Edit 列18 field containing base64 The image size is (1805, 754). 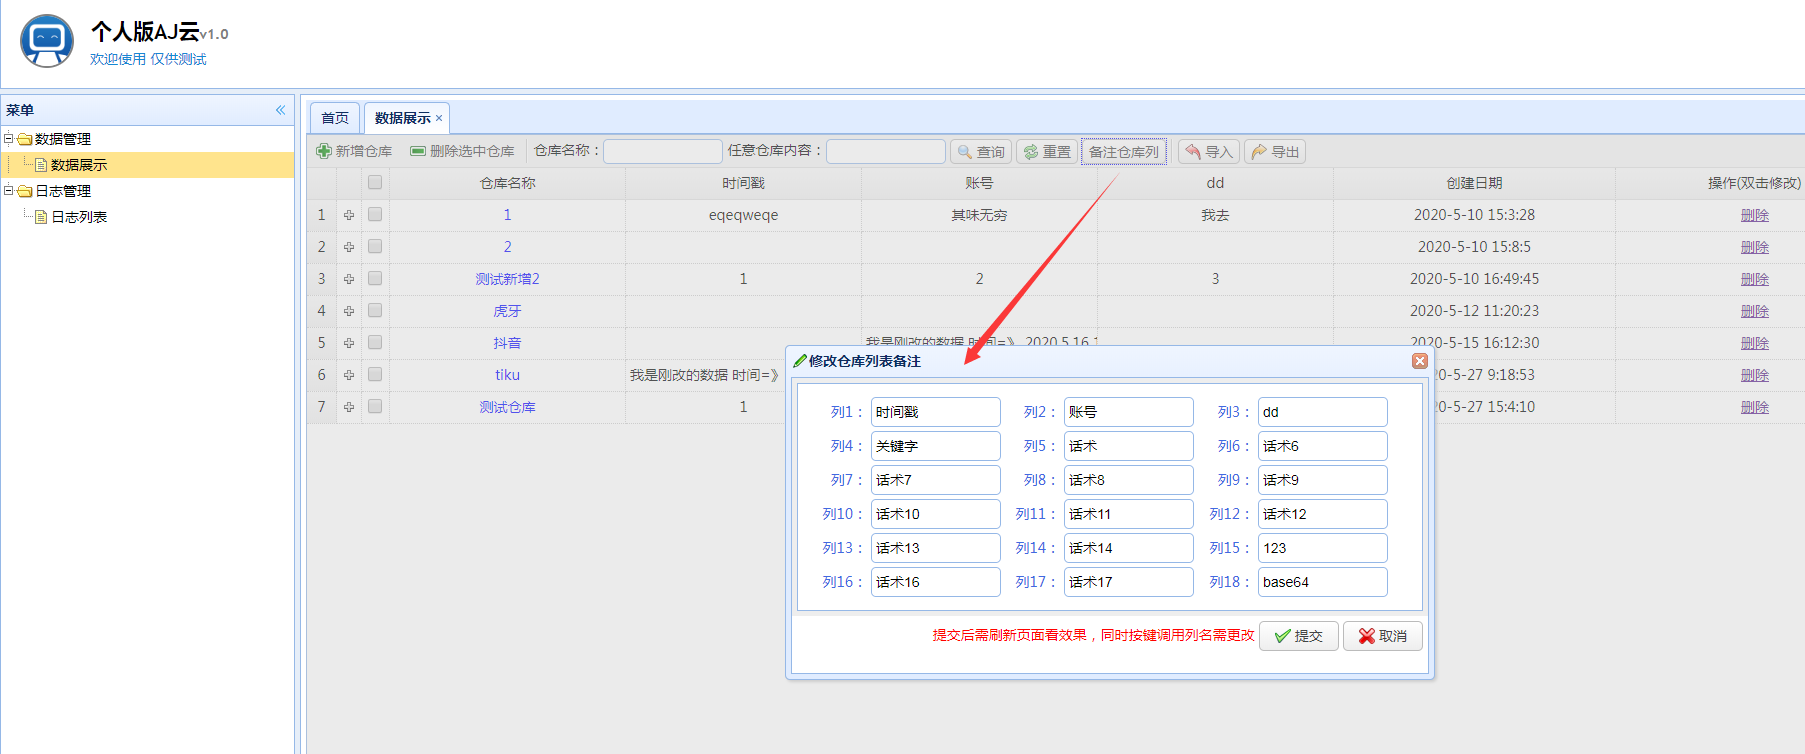(1322, 582)
